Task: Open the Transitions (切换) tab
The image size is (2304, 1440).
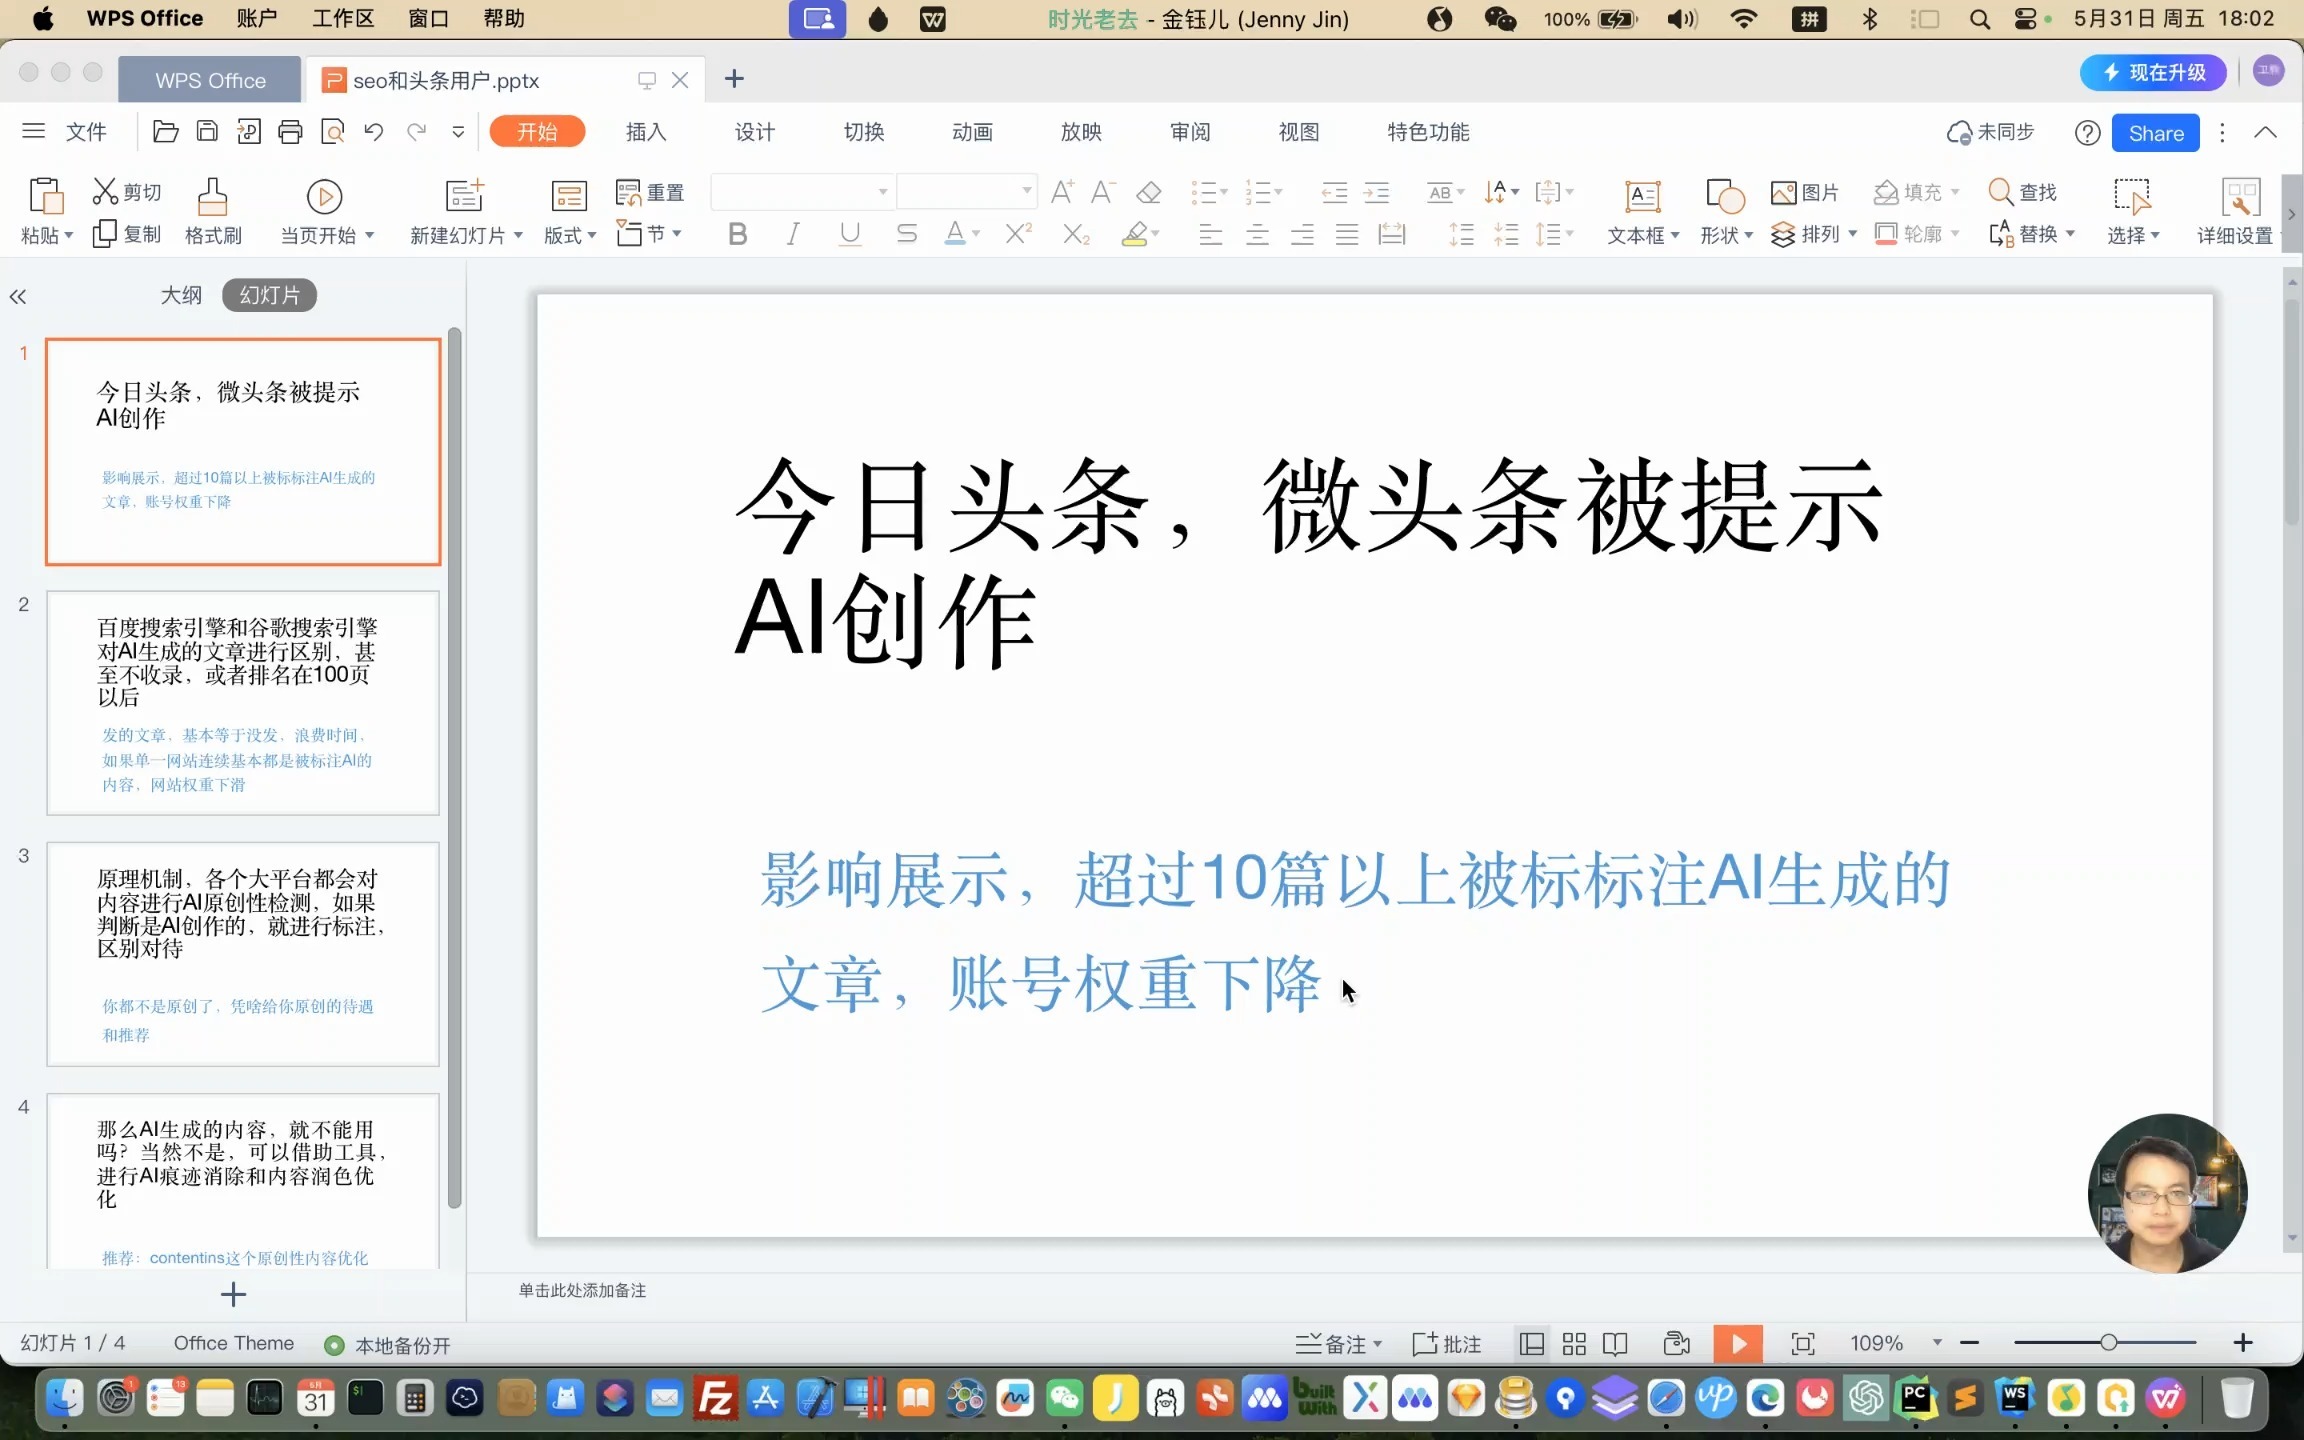Action: coord(864,132)
